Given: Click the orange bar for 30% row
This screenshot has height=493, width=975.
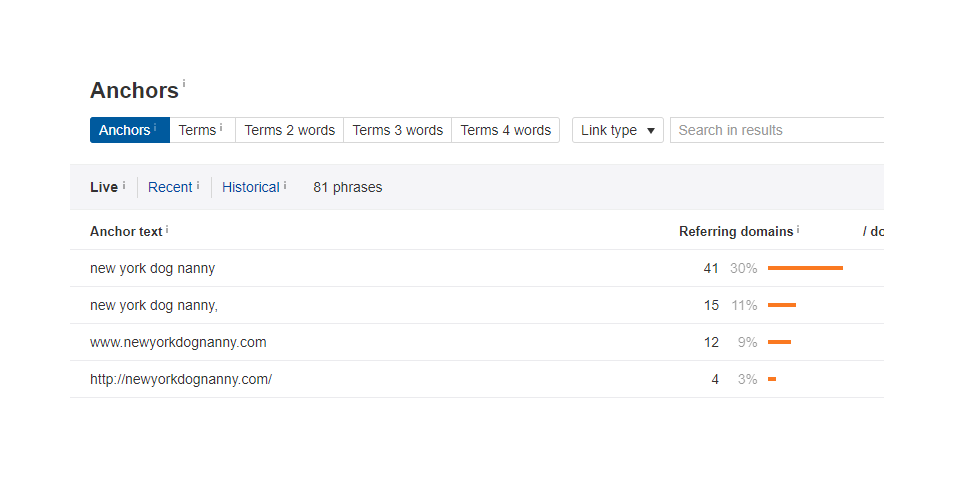Looking at the screenshot, I should (x=805, y=268).
